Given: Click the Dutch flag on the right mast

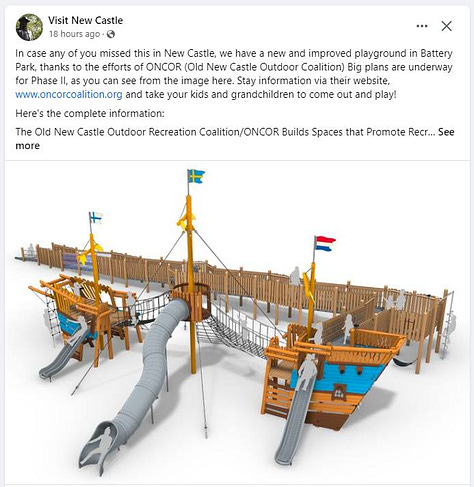Looking at the screenshot, I should tap(325, 243).
